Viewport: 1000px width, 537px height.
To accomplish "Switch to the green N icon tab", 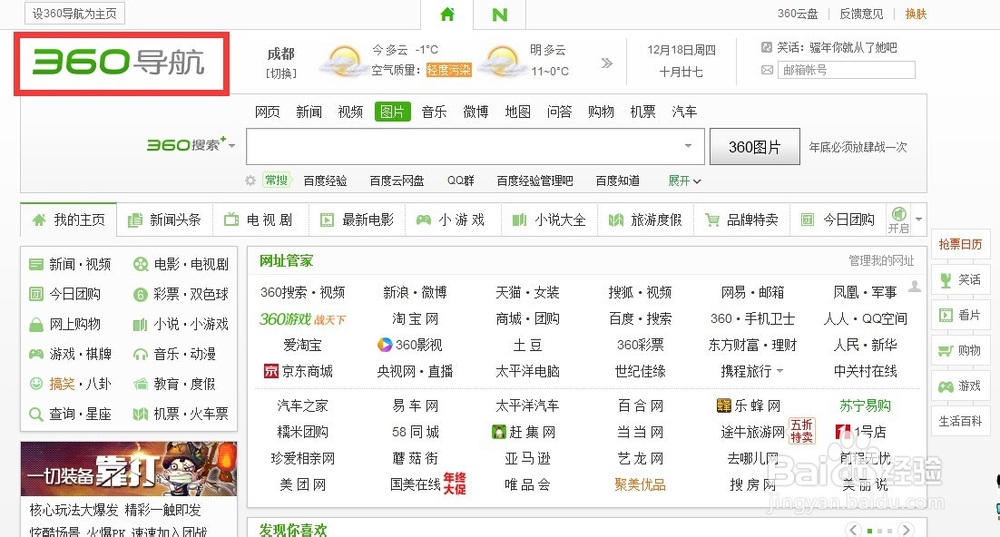I will point(499,14).
